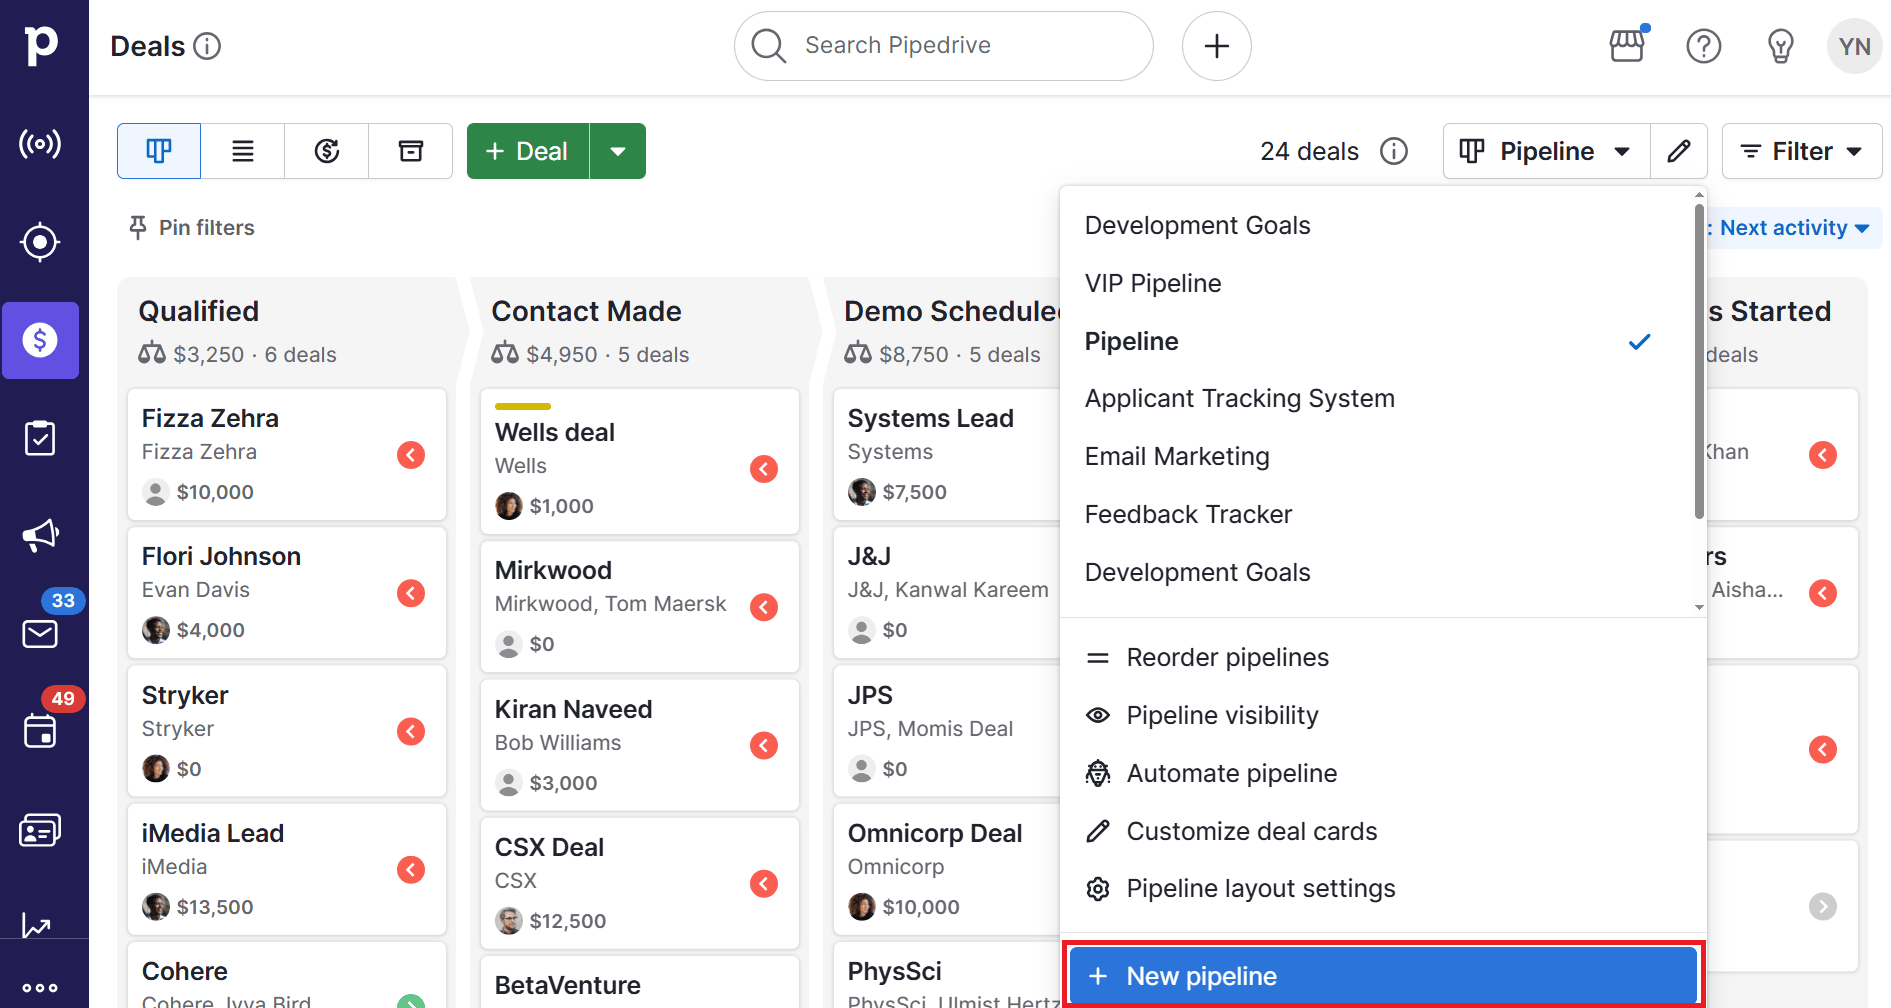The height and width of the screenshot is (1008, 1891).
Task: Open the Kiran Naveed deal card
Action: pos(640,745)
